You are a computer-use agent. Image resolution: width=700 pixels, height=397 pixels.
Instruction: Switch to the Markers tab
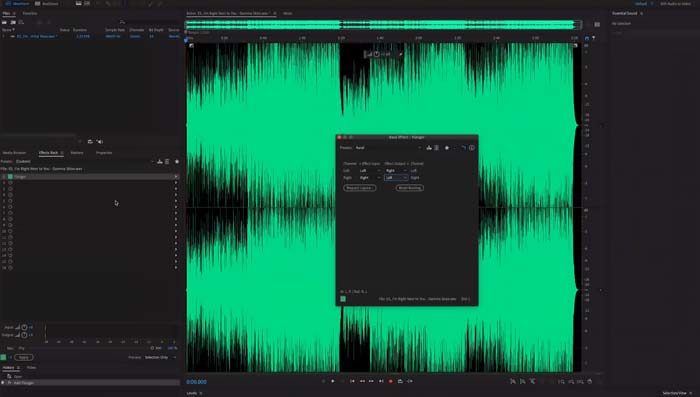[77, 153]
